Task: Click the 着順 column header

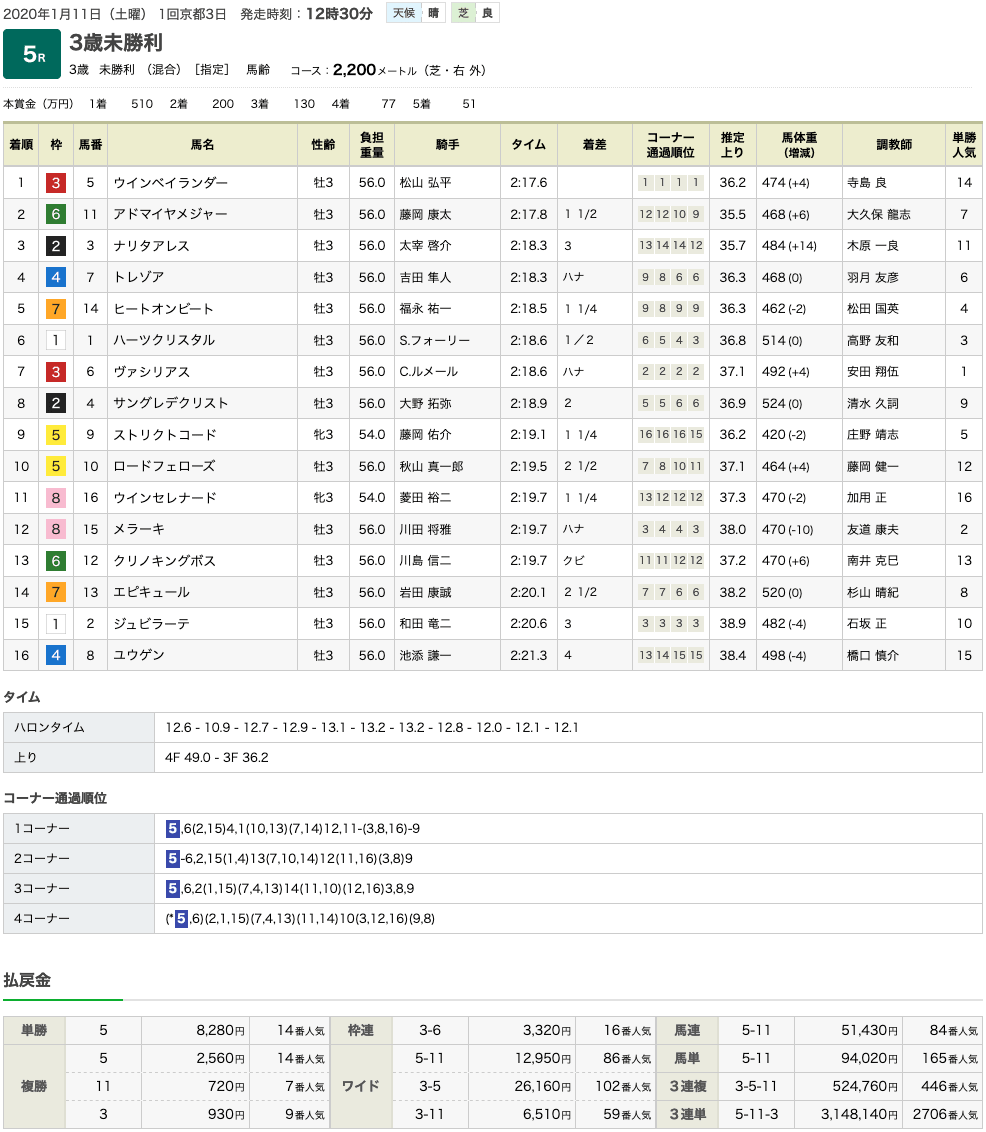Action: pos(21,145)
